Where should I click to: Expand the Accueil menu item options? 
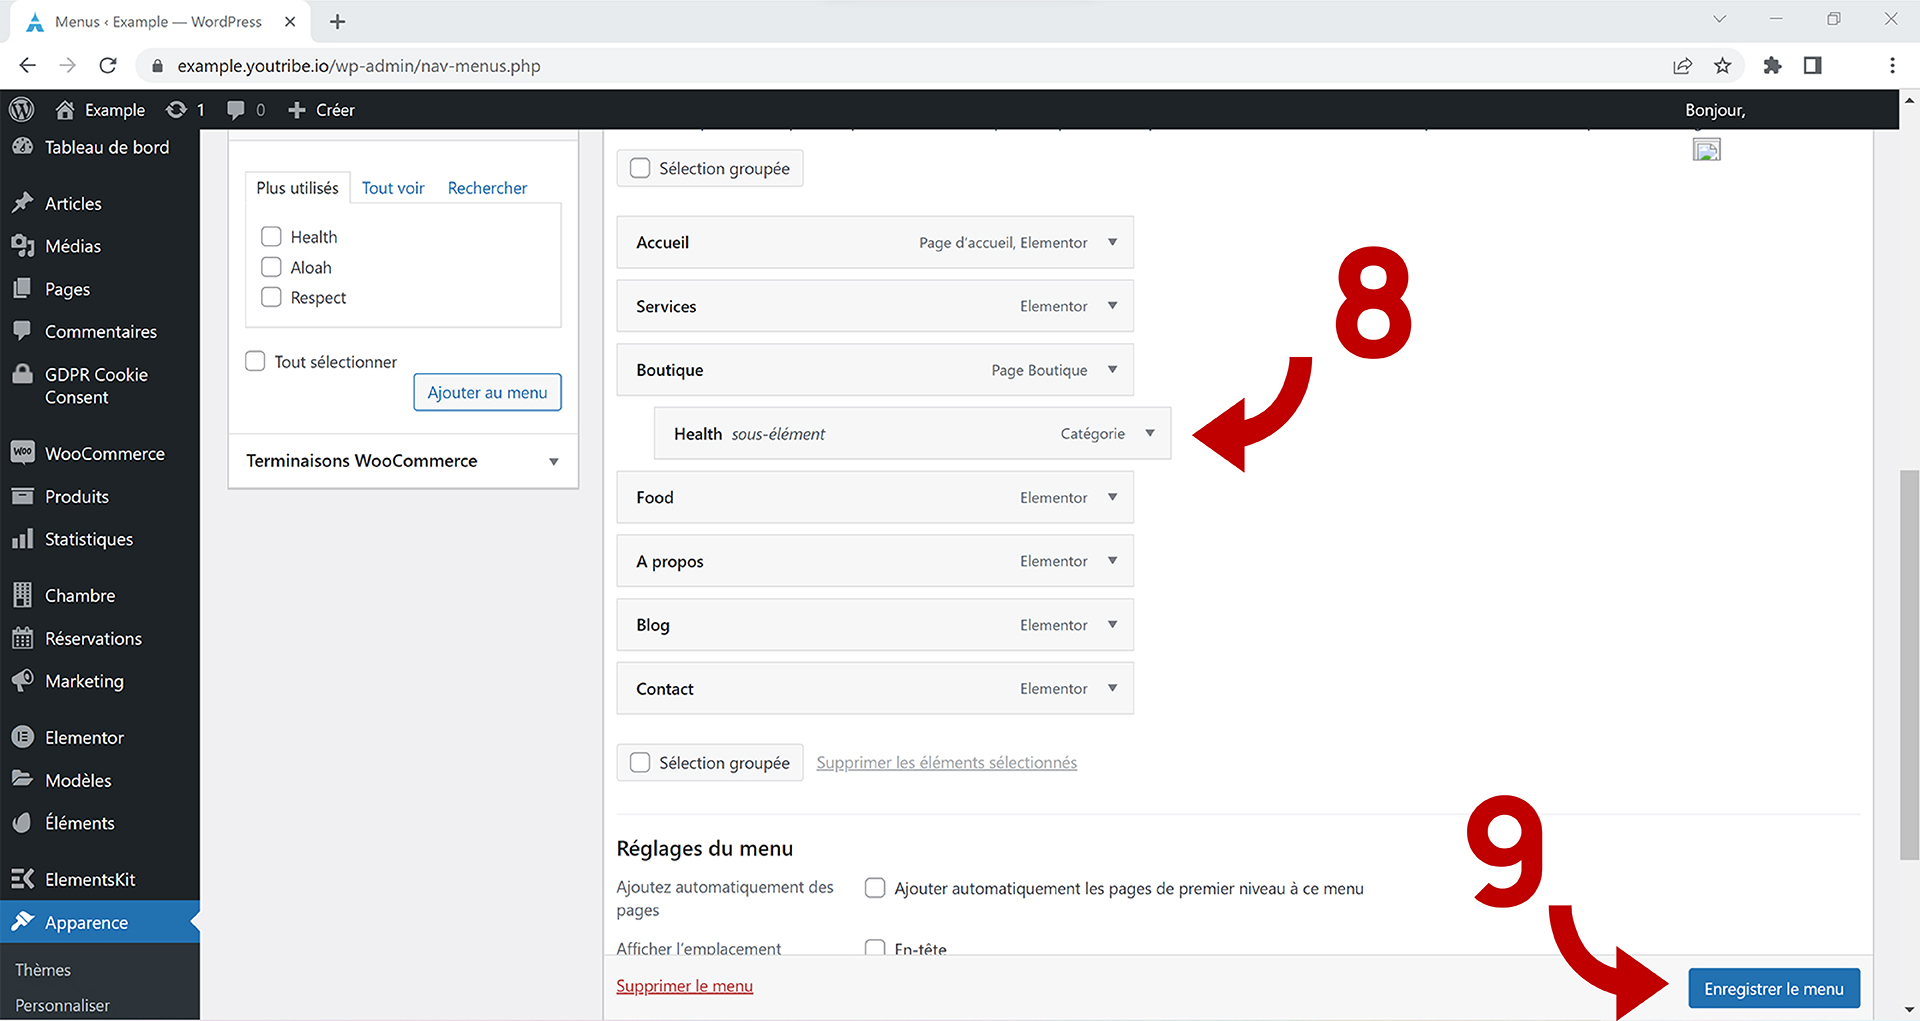tap(1112, 242)
